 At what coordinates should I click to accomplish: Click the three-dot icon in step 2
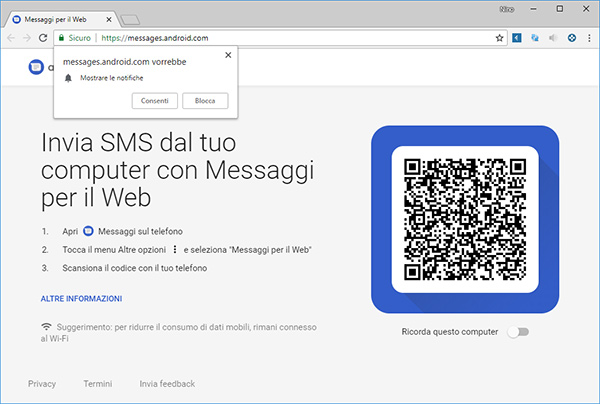175,249
